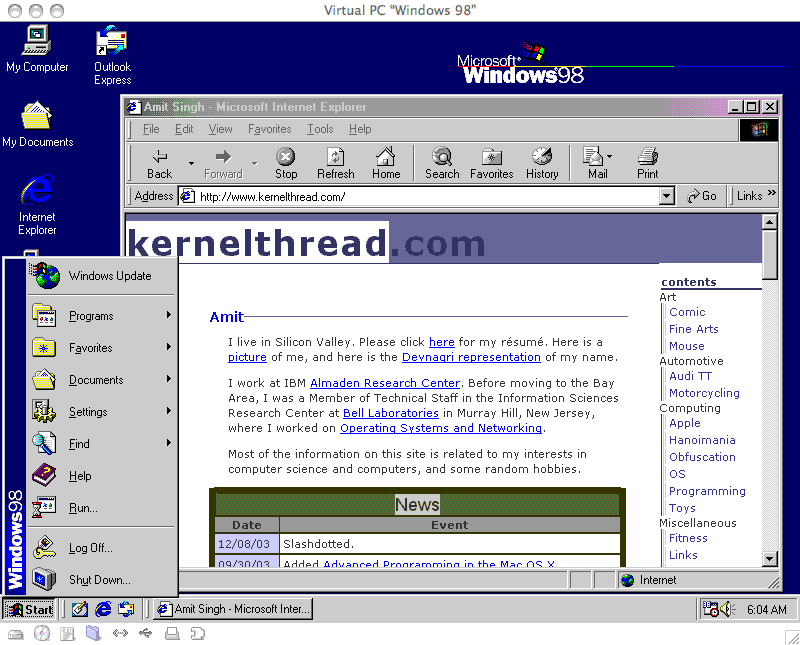800x645 pixels.
Task: Open Programs in the Start menu
Action: coord(101,315)
